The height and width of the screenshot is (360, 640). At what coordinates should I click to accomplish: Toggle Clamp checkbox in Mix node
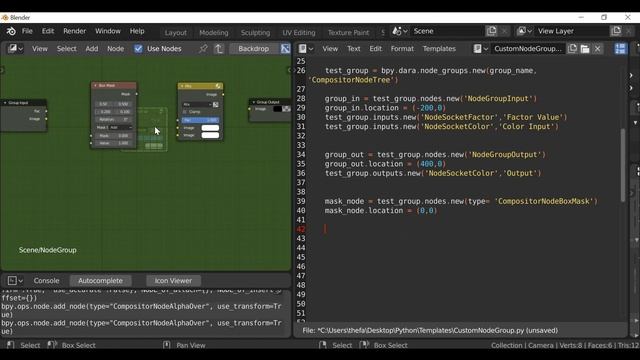pos(185,112)
